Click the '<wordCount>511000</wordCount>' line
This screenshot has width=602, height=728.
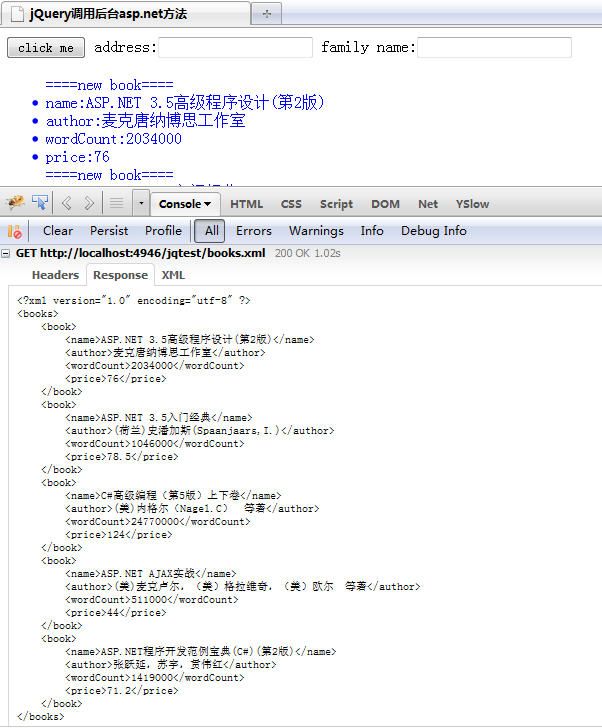coord(152,599)
